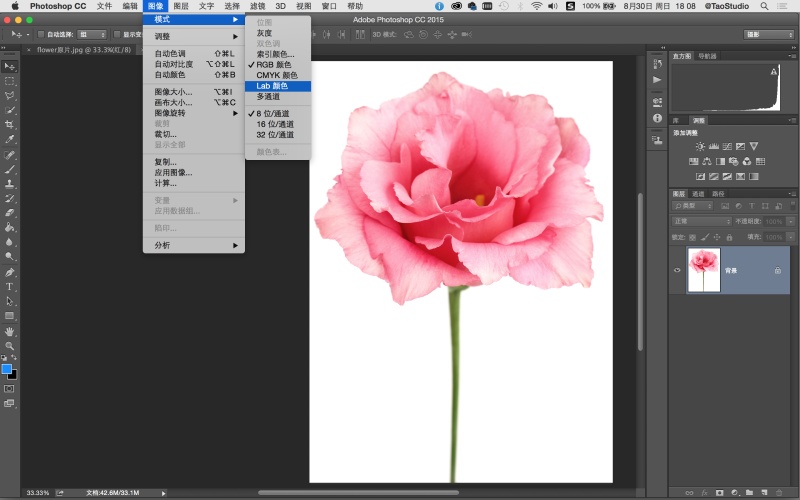Open the workspace 摄影 dropdown
Viewport: 800px width, 500px height.
tap(768, 34)
